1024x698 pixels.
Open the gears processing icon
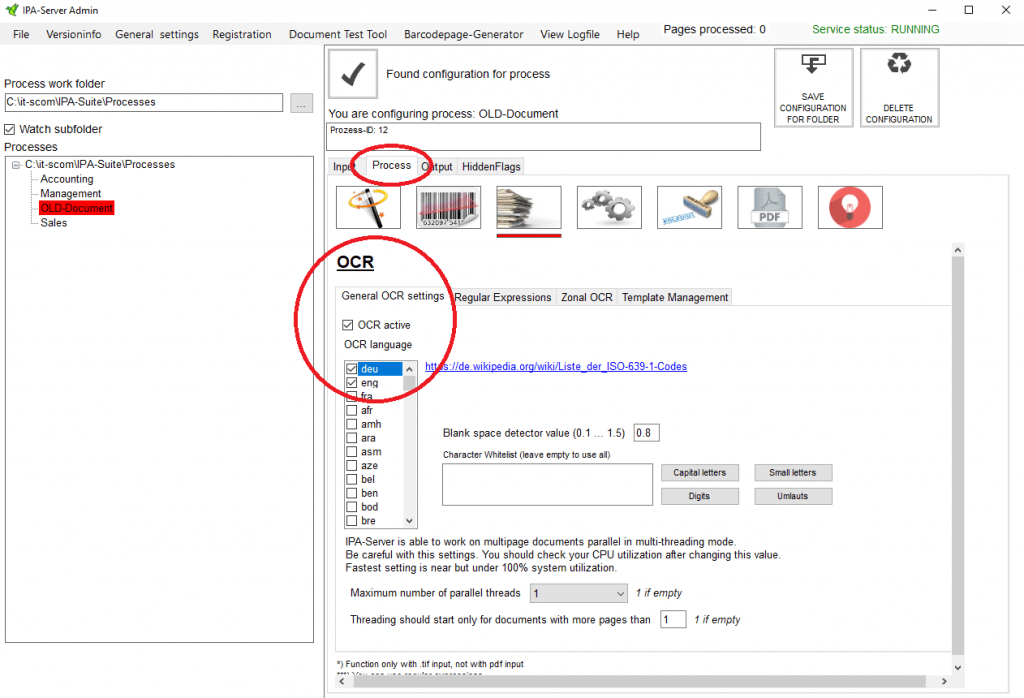point(609,207)
